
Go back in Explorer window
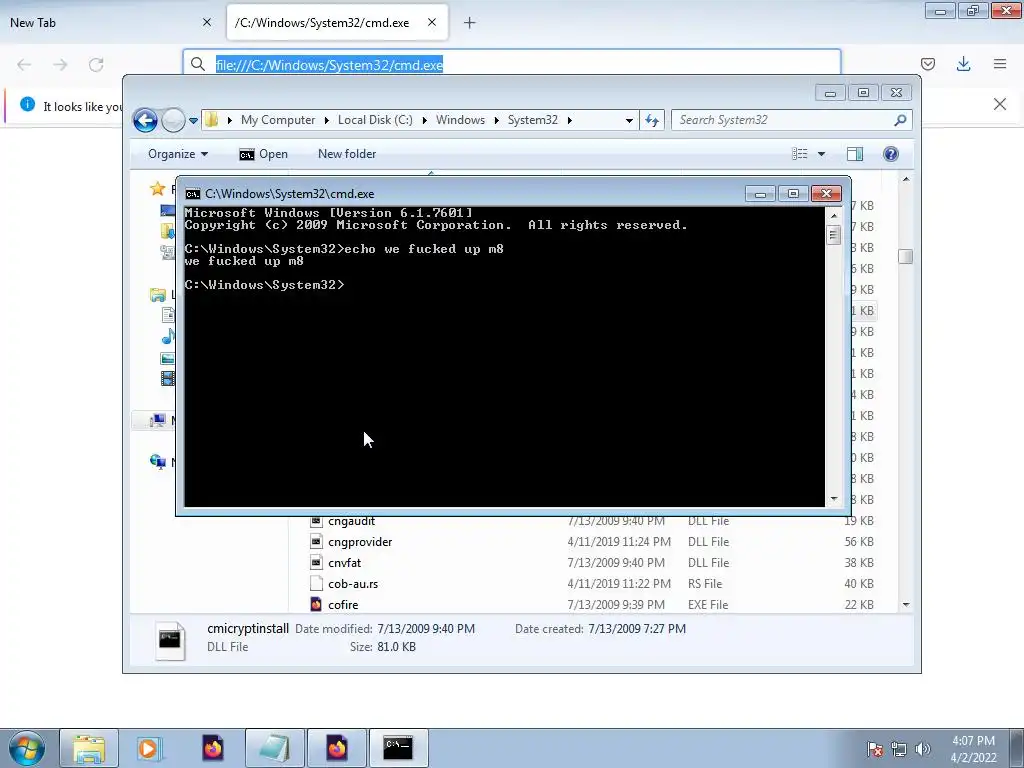(145, 120)
